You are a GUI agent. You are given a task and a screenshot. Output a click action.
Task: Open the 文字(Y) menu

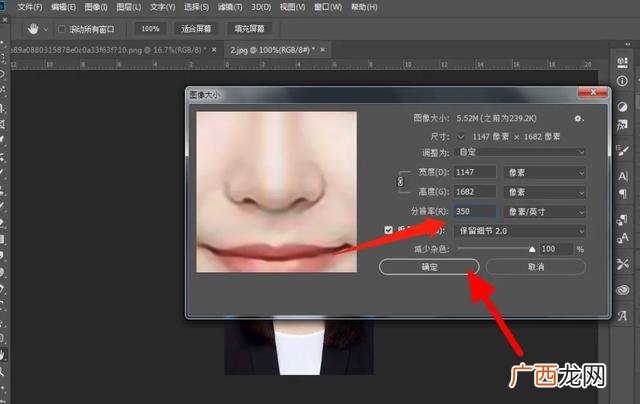point(162,7)
